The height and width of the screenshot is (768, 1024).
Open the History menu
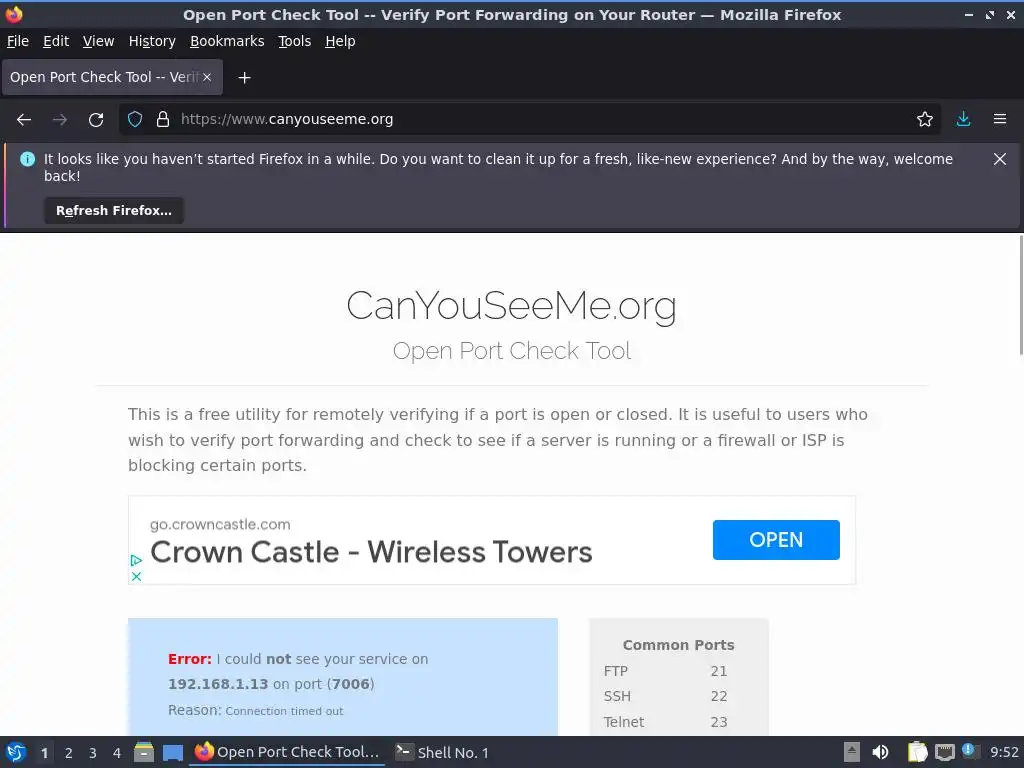click(x=152, y=41)
